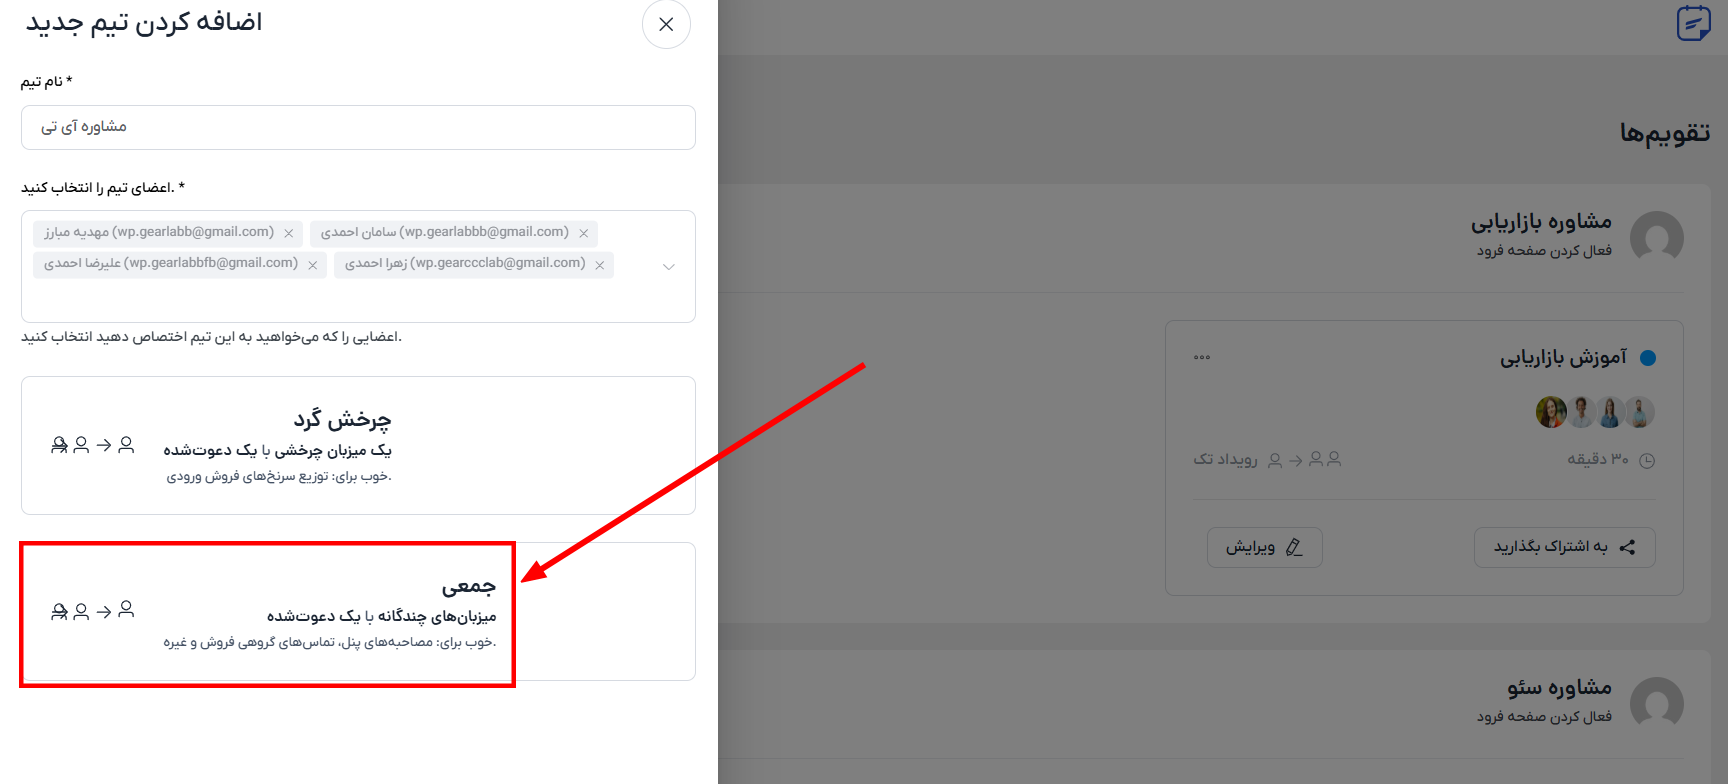Viewport: 1728px width, 784px height.
Task: Click the host avatars on آموزش بازاریابی
Action: coord(1595,412)
